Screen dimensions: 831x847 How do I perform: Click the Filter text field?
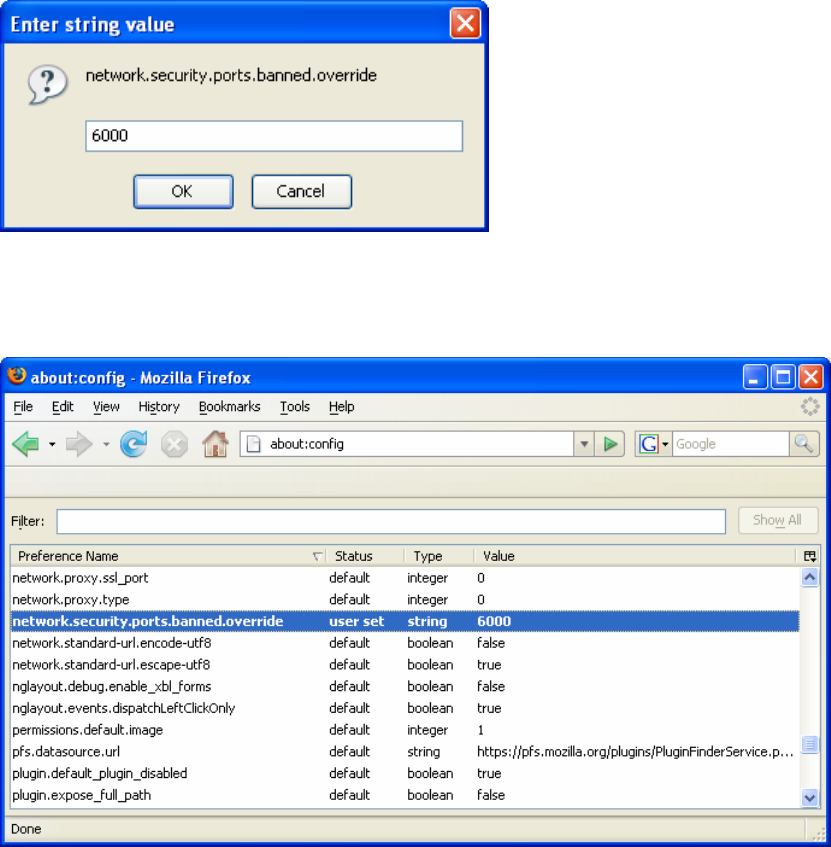tap(391, 521)
